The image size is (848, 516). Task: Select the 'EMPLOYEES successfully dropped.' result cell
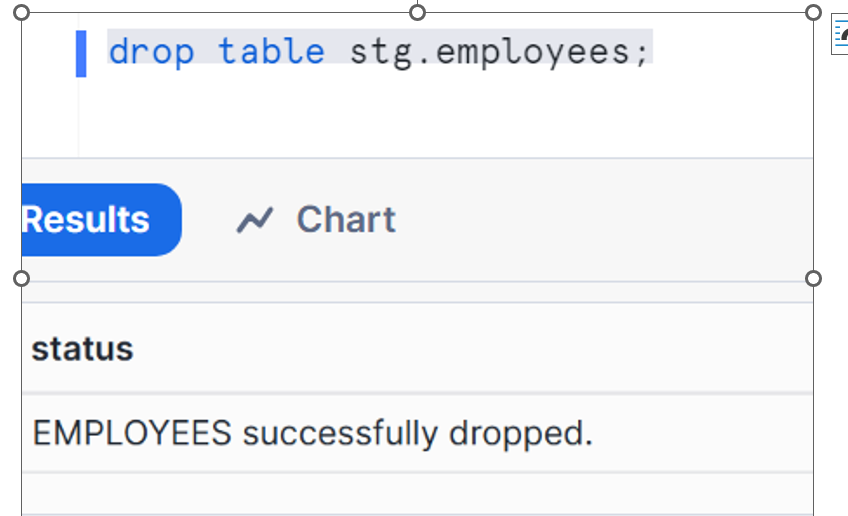click(312, 433)
